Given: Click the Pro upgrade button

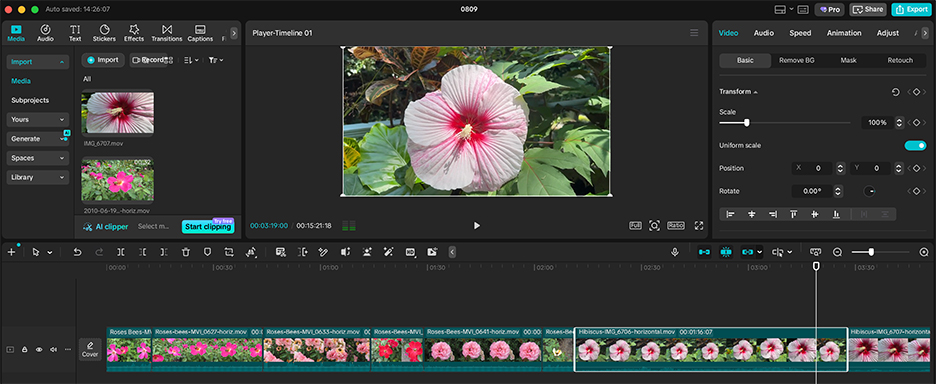Looking at the screenshot, I should [x=829, y=10].
